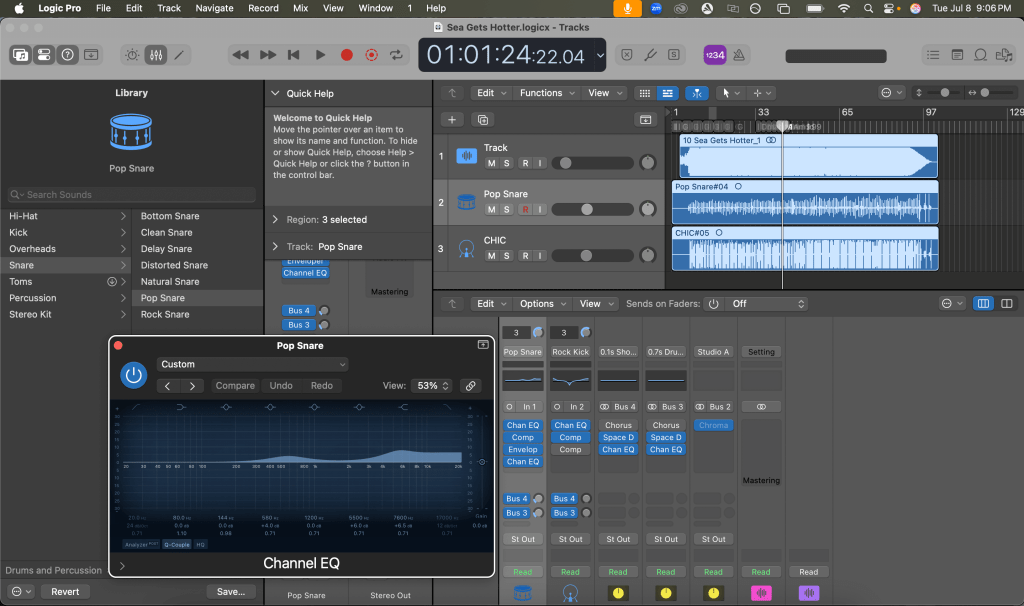
Task: Toggle the Quick Help question mark button
Action: (x=67, y=55)
